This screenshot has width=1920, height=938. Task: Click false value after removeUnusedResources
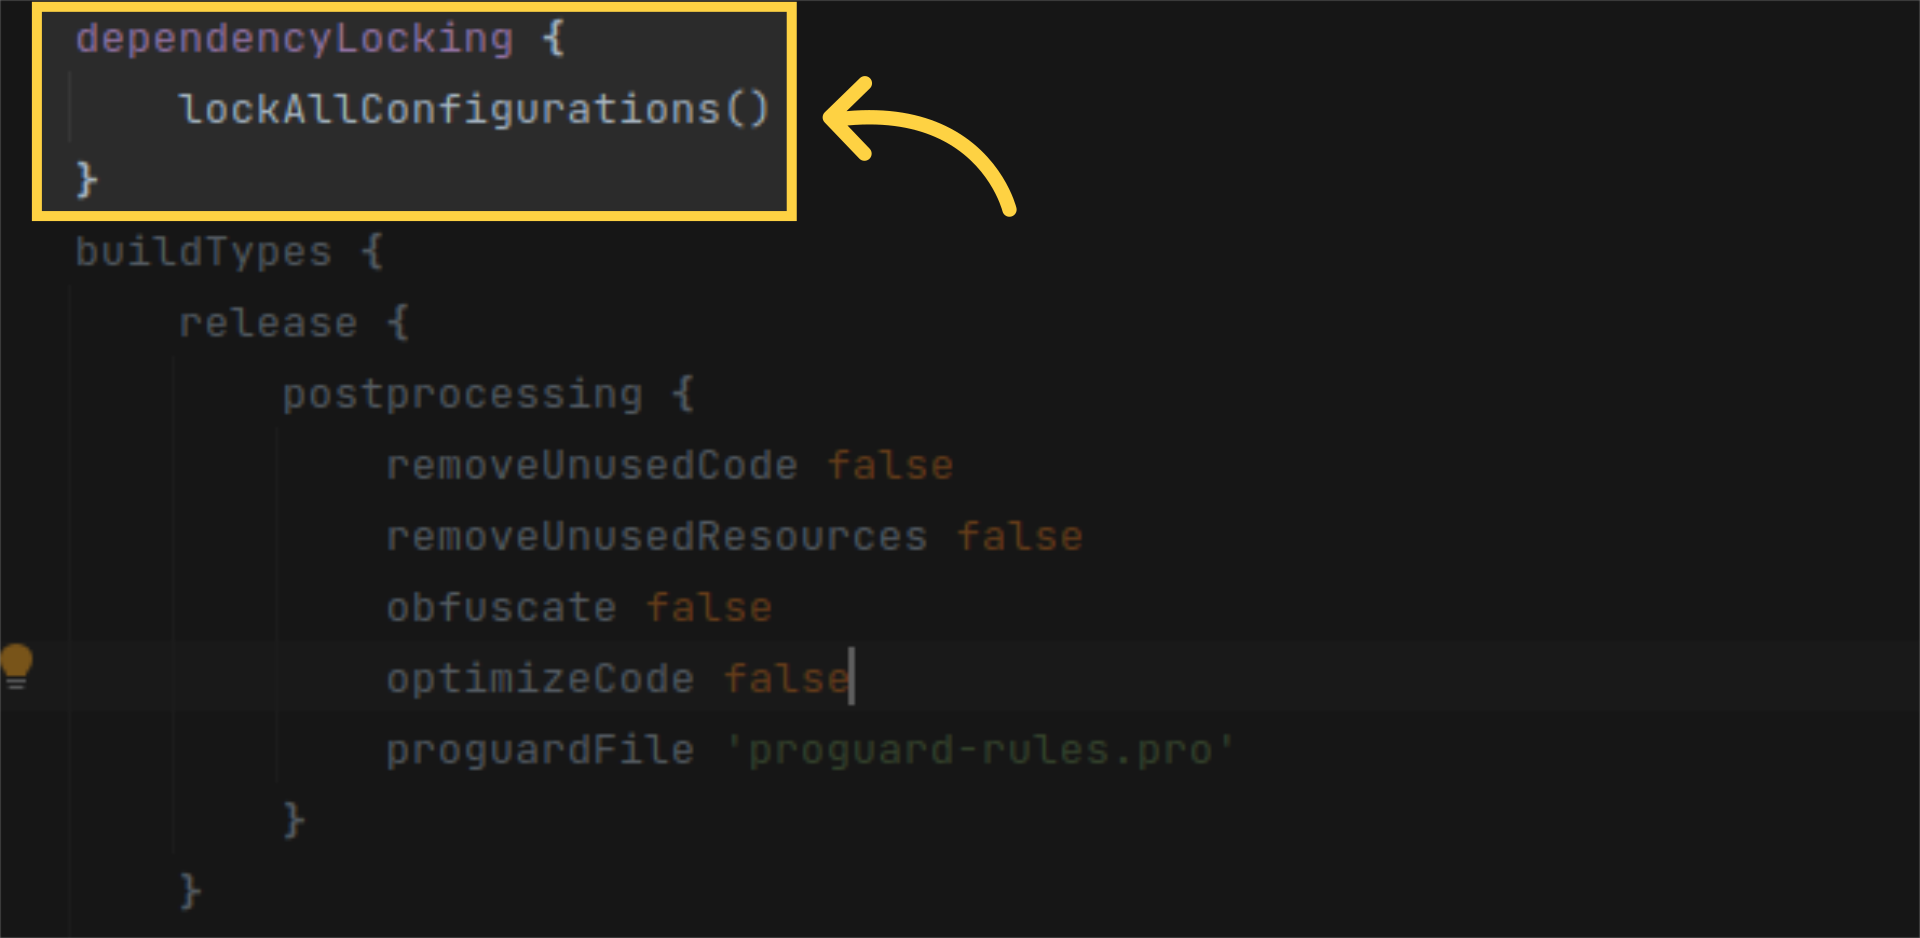pyautogui.click(x=1020, y=537)
